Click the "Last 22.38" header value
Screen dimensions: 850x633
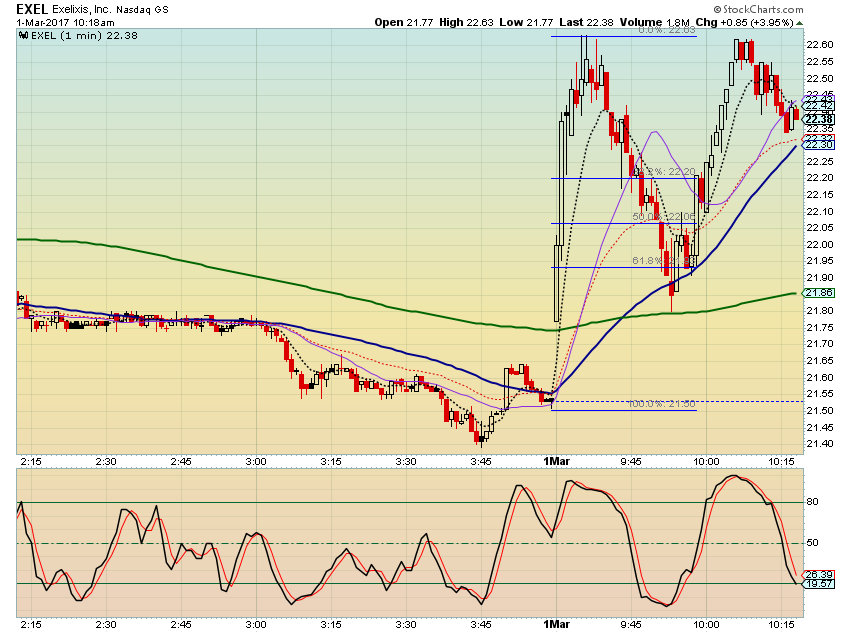586,23
